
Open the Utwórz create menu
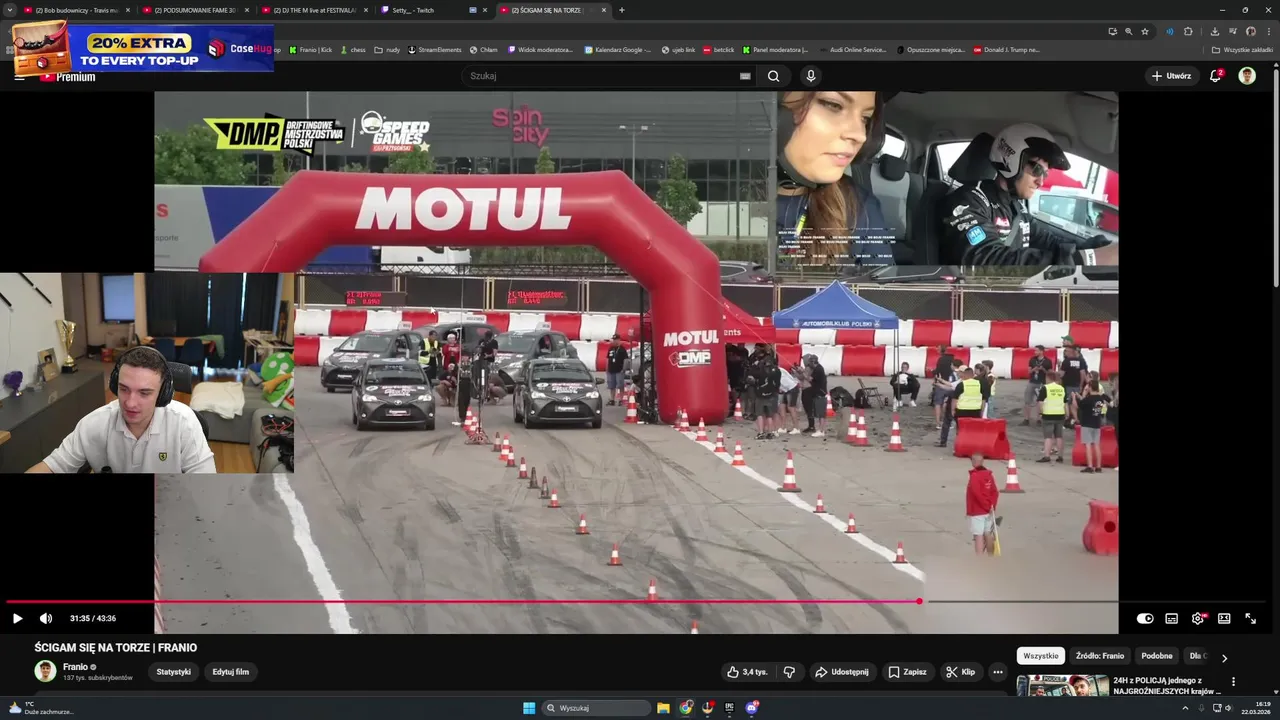pyautogui.click(x=1171, y=76)
